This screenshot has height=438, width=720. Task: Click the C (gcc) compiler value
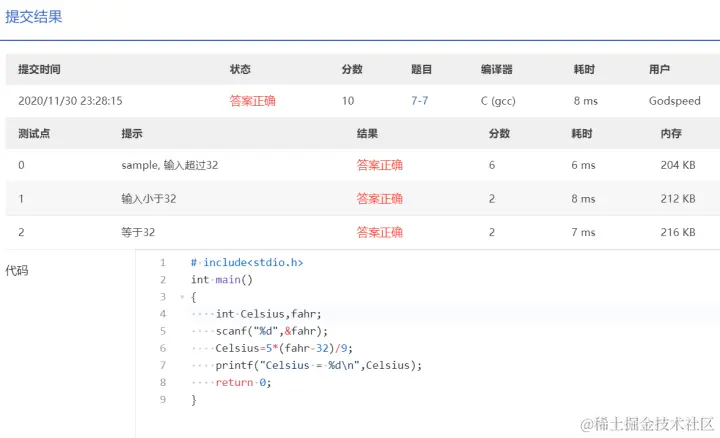tap(498, 101)
